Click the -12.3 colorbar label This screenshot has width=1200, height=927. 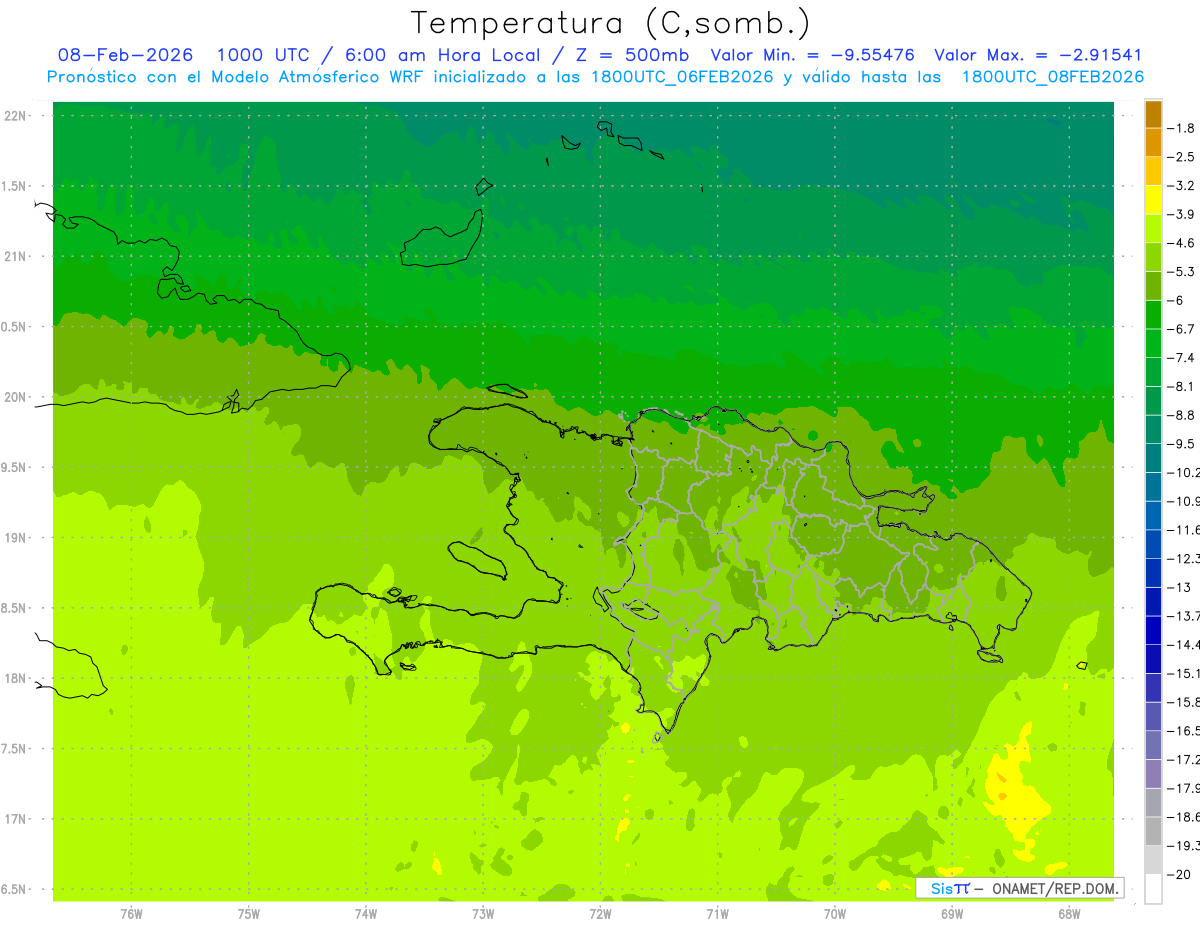pyautogui.click(x=1184, y=558)
